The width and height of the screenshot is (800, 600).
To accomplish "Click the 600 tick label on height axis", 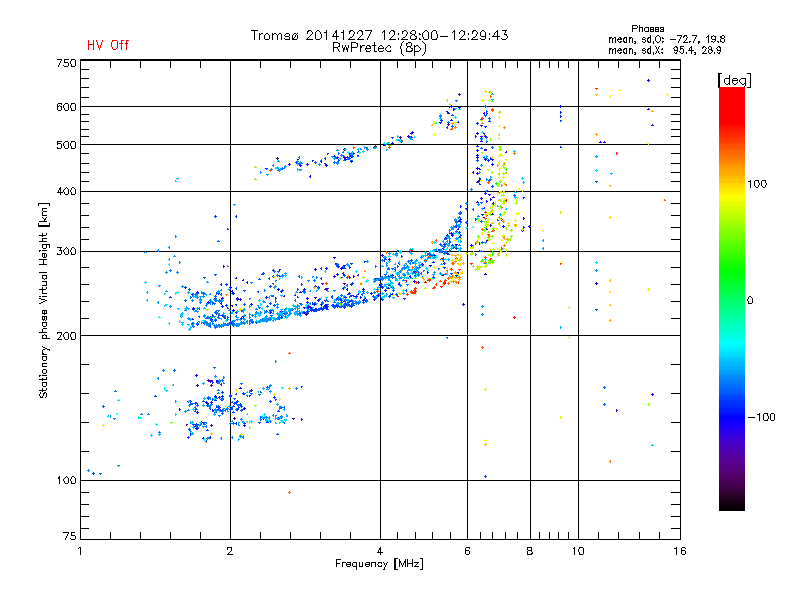I will pyautogui.click(x=66, y=107).
